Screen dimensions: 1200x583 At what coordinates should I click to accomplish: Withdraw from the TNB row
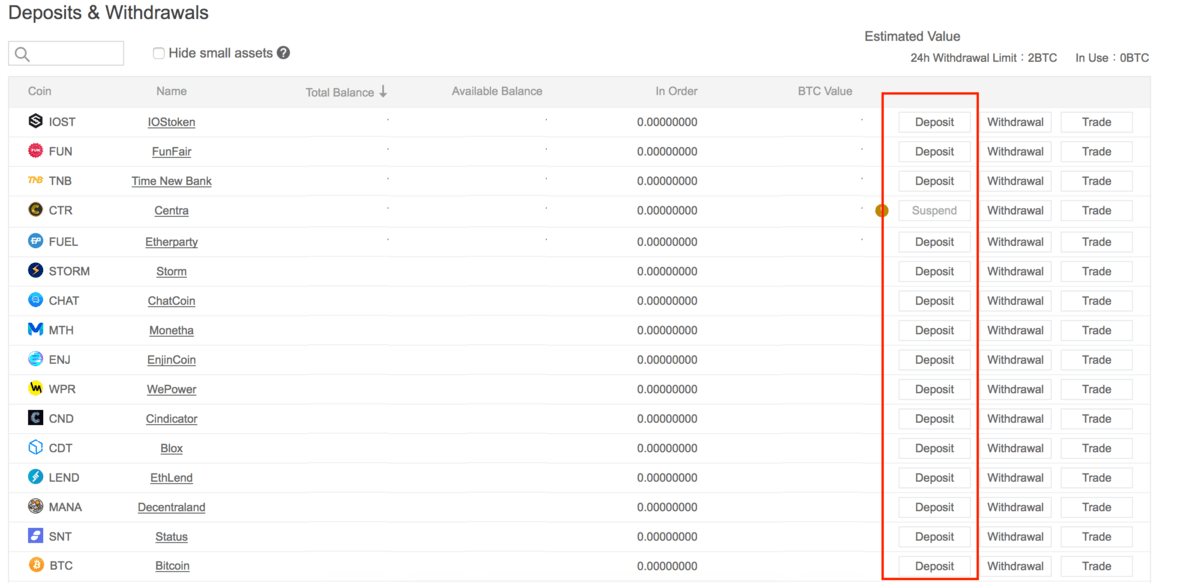[1016, 181]
